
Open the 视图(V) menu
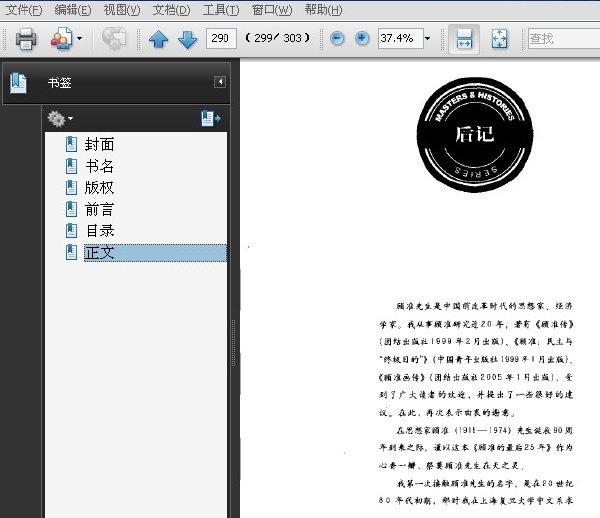(122, 10)
